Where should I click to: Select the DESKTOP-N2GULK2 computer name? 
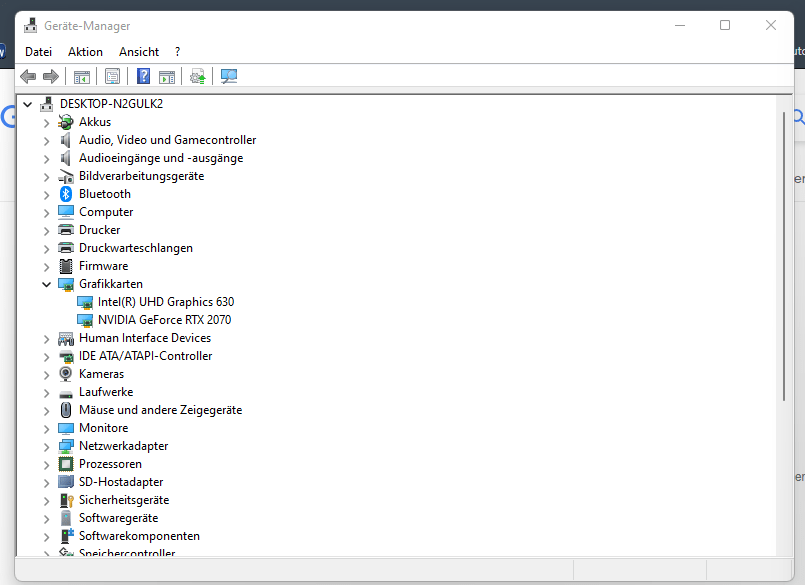coord(111,104)
